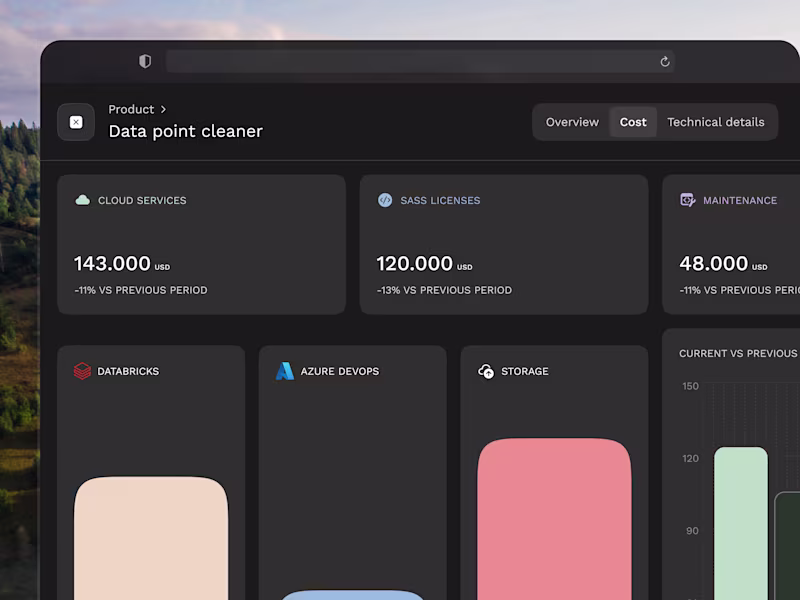The width and height of the screenshot is (800, 600).
Task: Click the AZURE DEVOPS card label
Action: tap(340, 371)
